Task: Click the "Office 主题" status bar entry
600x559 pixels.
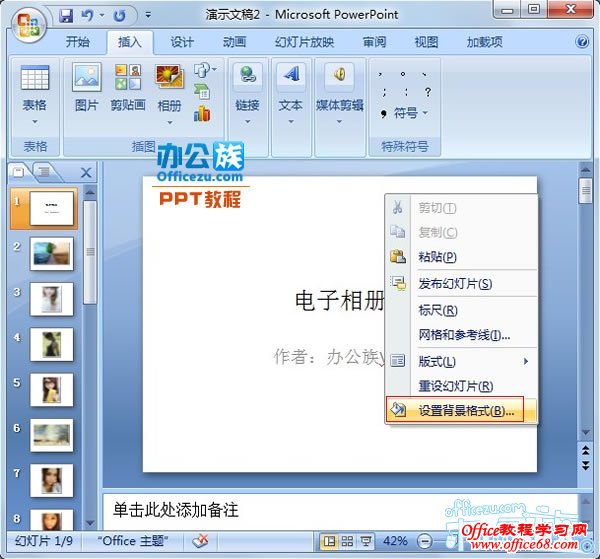Action: [132, 541]
